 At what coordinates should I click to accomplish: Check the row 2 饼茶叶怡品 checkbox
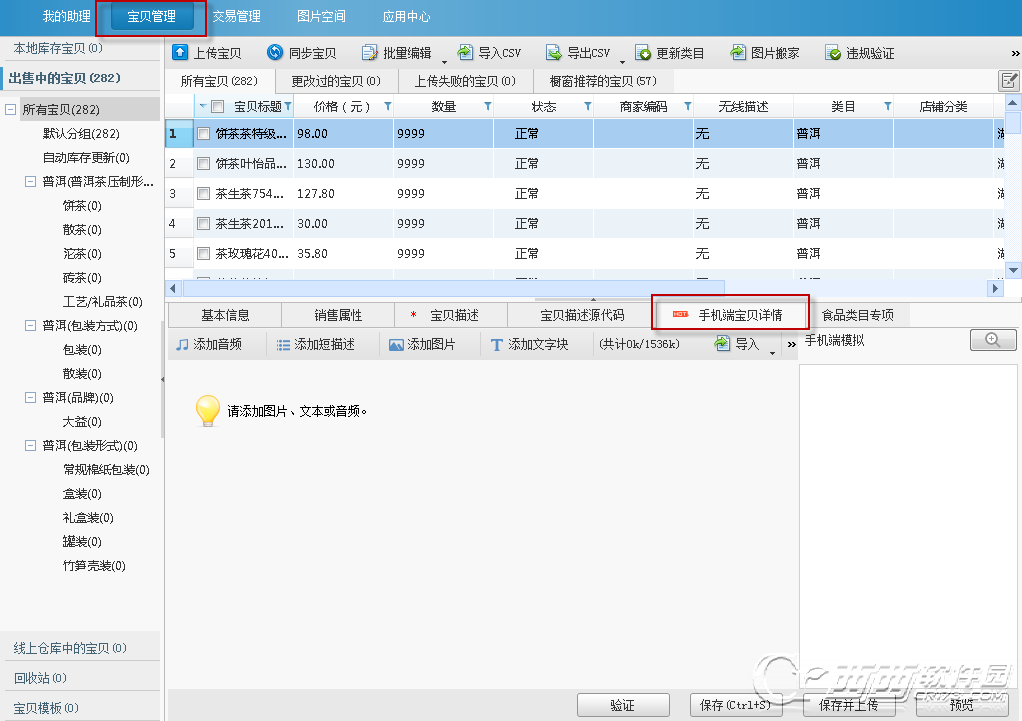[203, 164]
